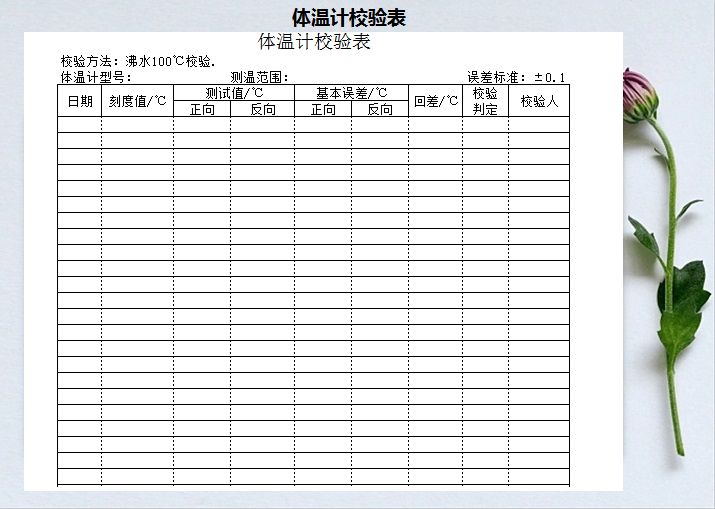715x509 pixels.
Task: Click the 校验方法 boiling water text line
Action: (138, 61)
